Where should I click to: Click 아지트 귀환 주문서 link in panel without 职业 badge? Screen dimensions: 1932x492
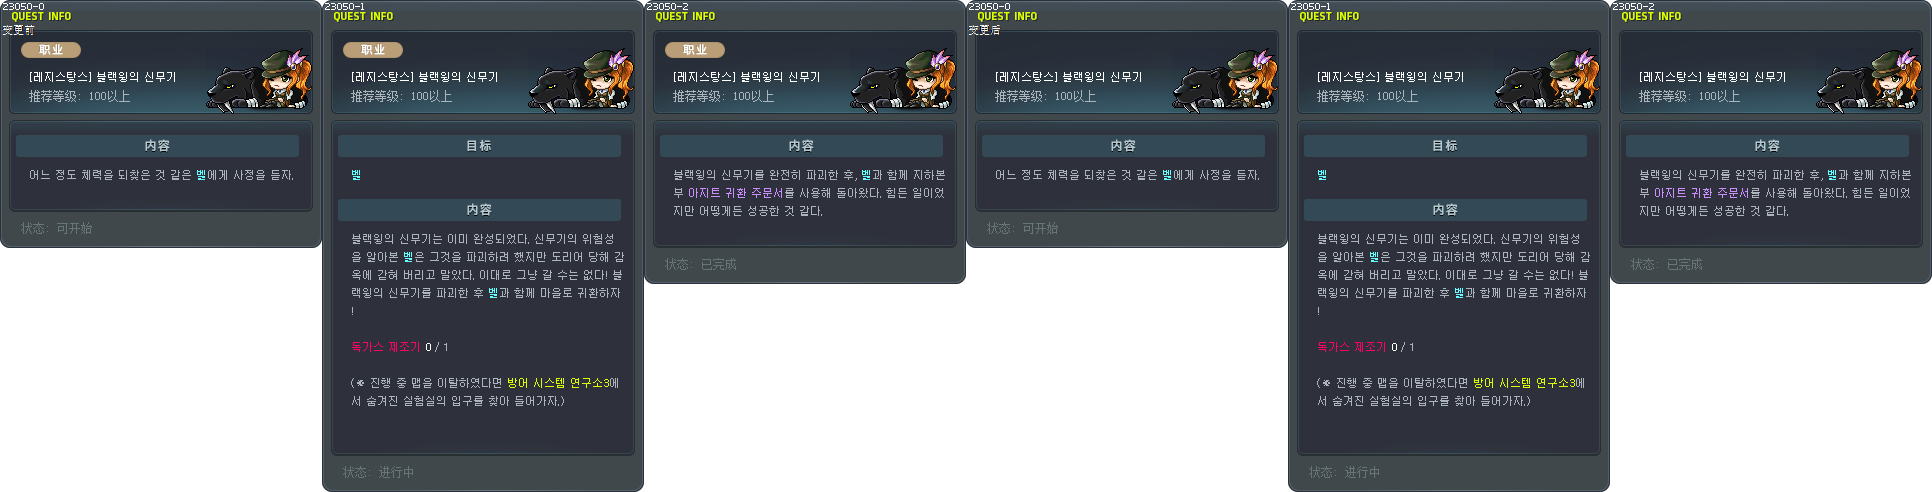(x=1701, y=193)
